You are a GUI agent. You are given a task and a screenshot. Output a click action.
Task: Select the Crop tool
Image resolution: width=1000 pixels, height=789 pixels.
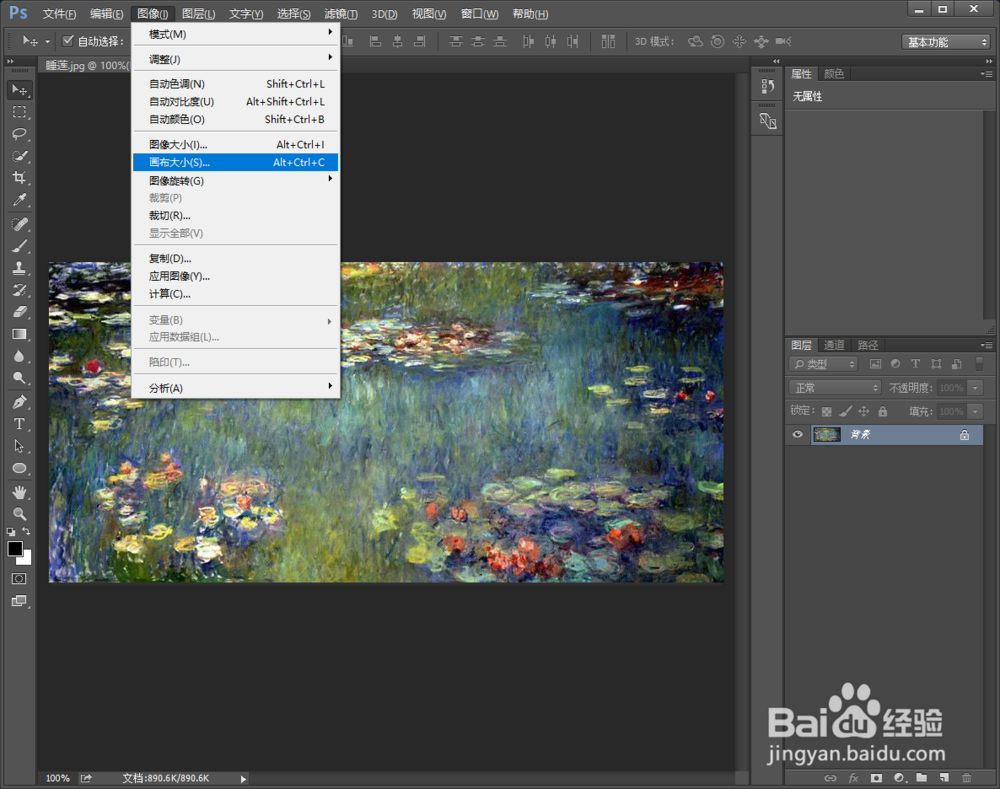click(19, 177)
